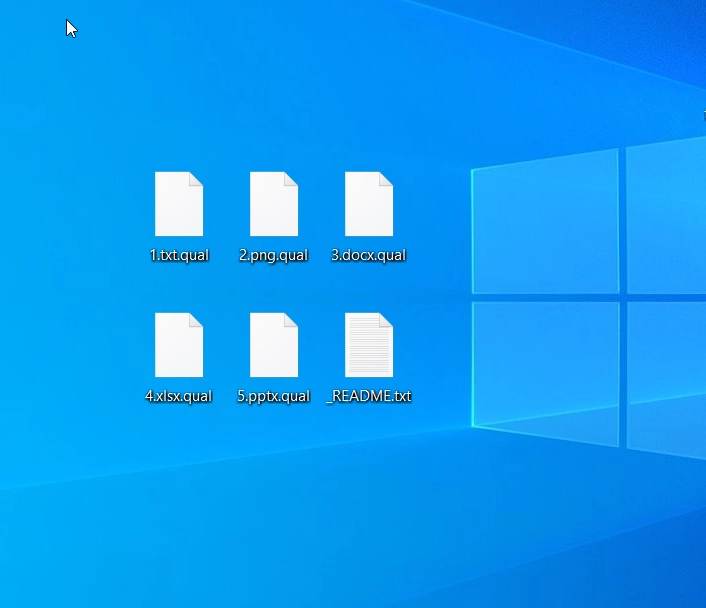Click the "4.xlsx.qual" filename label
This screenshot has height=608, width=706.
tap(179, 396)
